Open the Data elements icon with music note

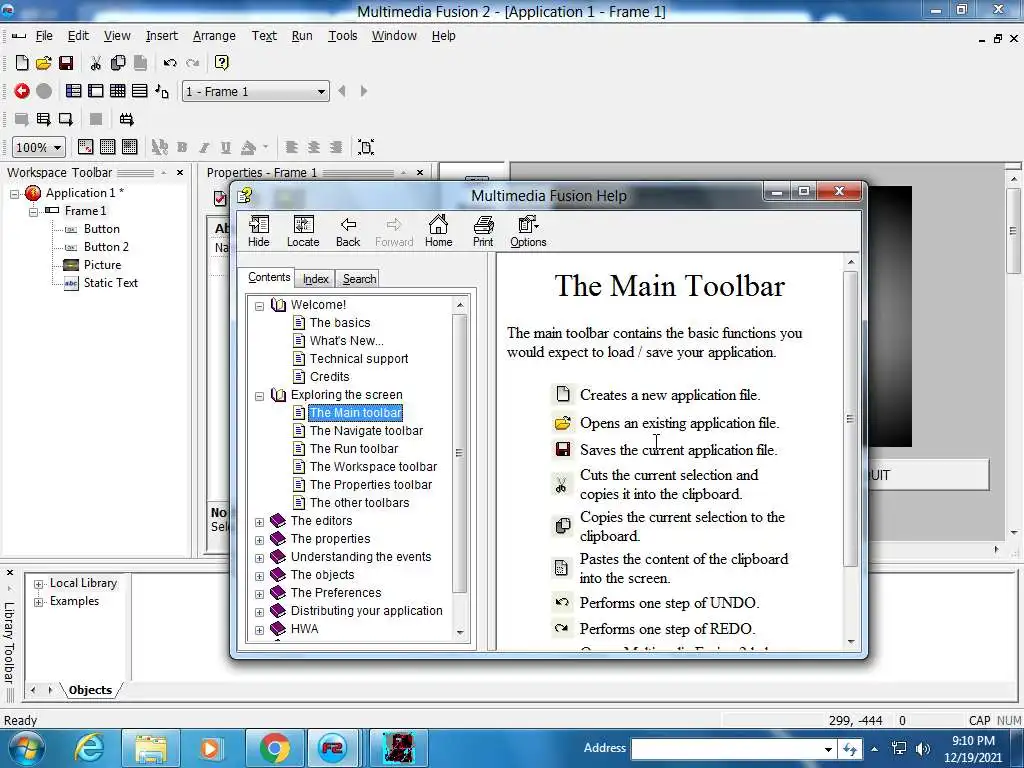click(x=162, y=91)
